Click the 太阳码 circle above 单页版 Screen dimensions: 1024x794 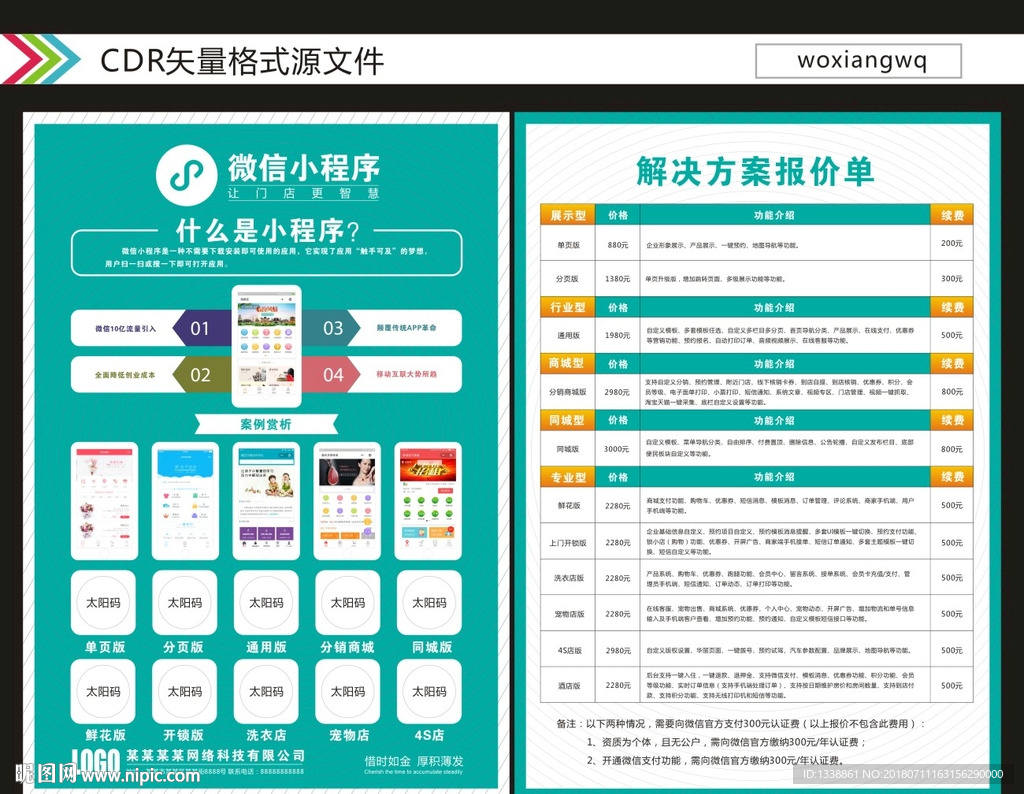click(103, 603)
